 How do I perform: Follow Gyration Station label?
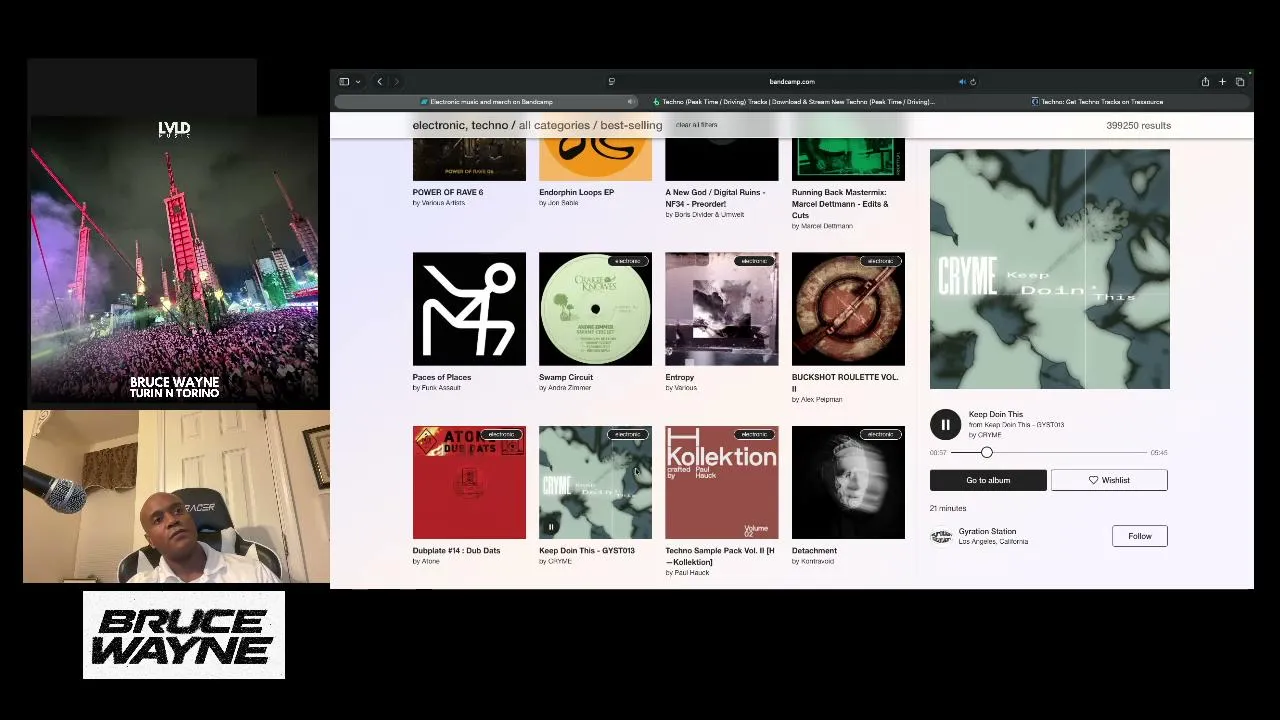click(1139, 536)
